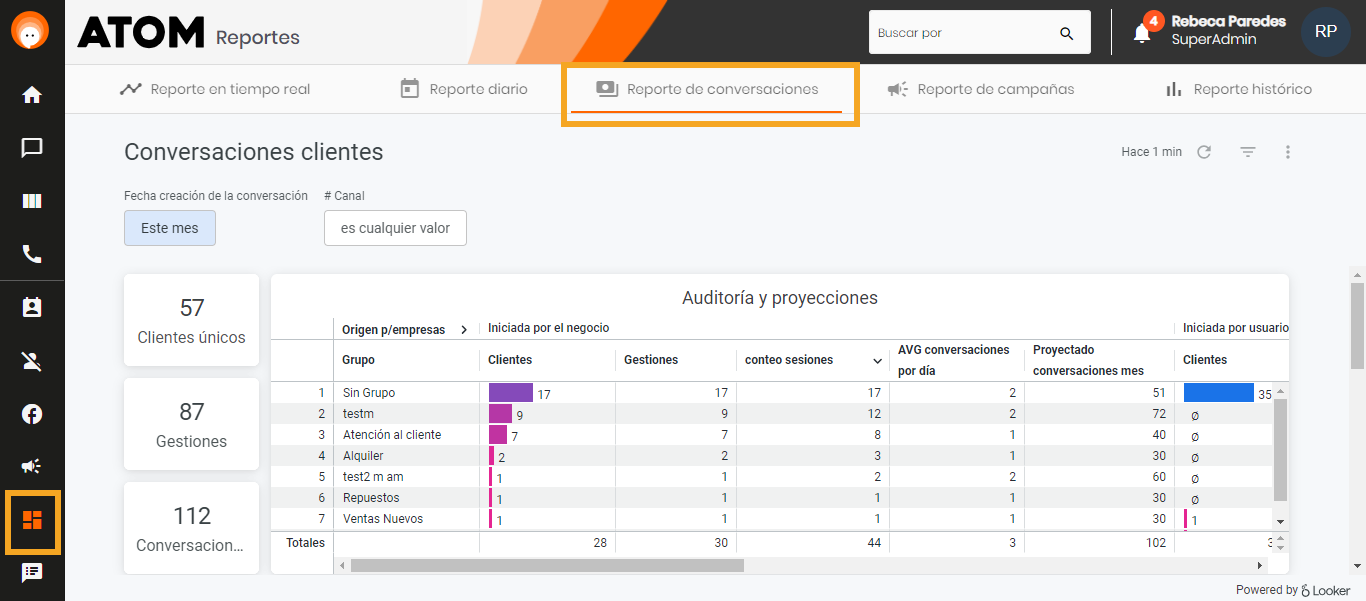Switch to Reporte de campañas tab
The image size is (1366, 601).
pos(981,89)
